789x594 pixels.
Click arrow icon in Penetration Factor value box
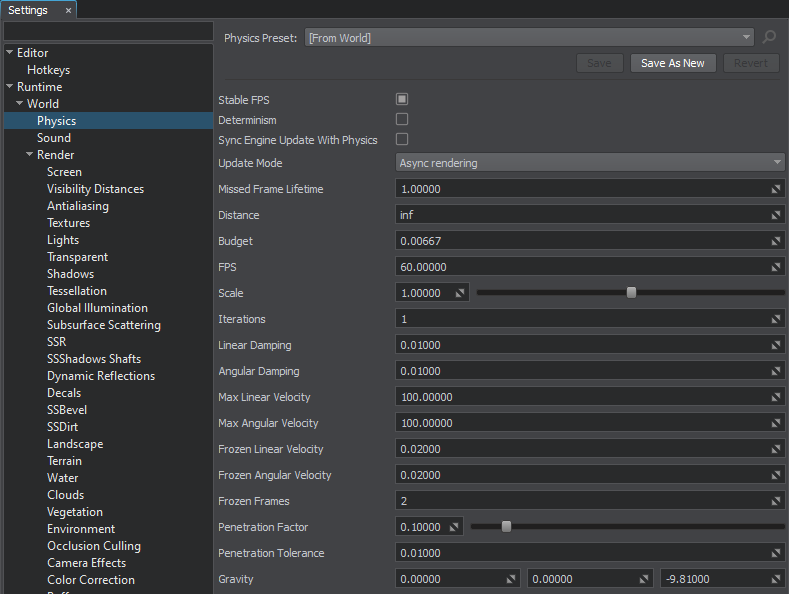(x=454, y=527)
